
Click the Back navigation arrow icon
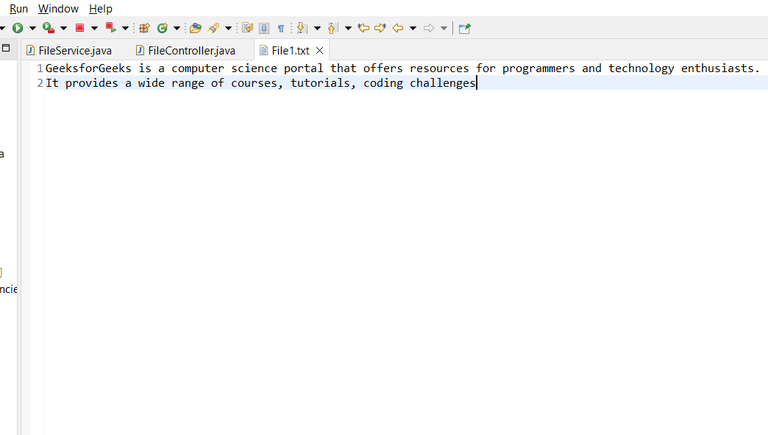(398, 28)
